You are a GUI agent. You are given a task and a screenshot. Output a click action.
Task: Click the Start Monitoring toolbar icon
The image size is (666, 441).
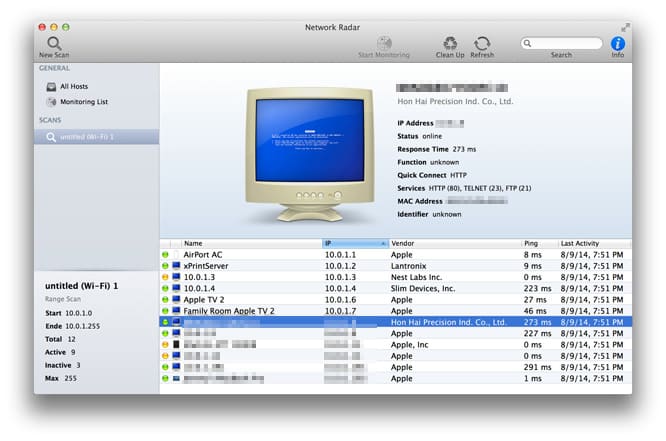(x=383, y=43)
